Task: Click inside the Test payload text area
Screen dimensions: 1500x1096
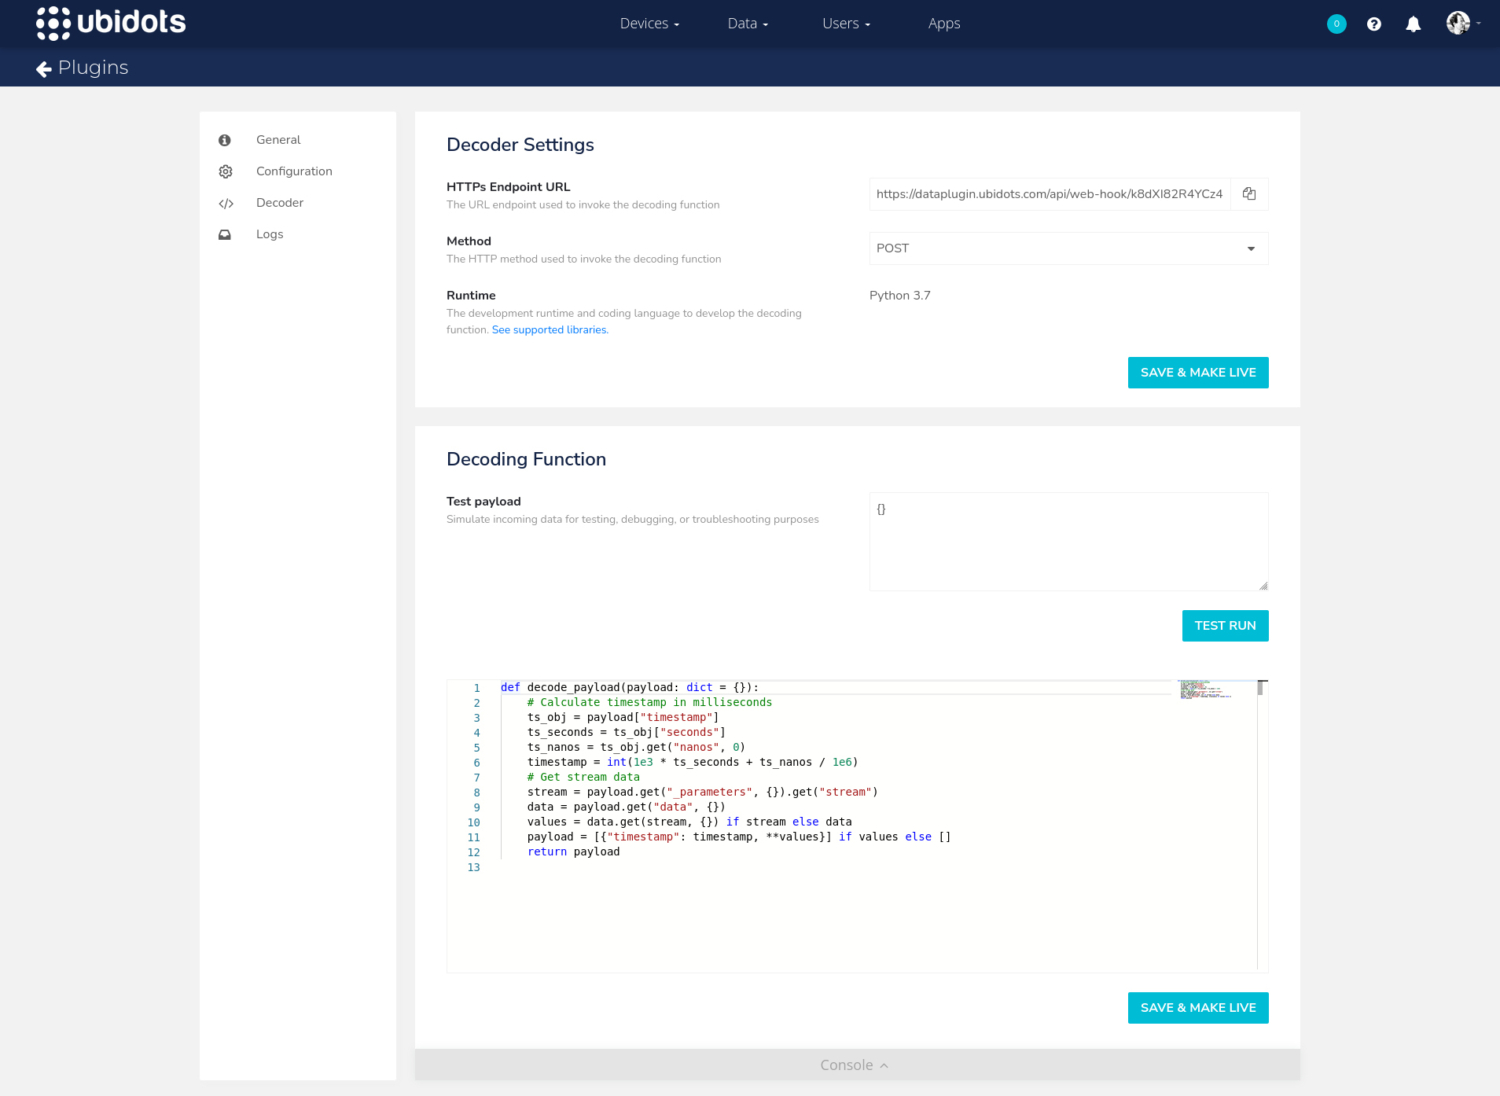Action: (x=1068, y=541)
